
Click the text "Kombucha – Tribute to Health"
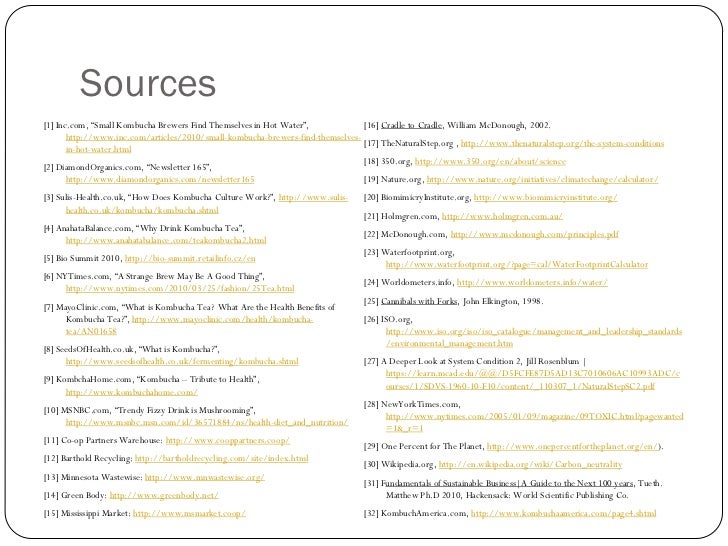[198, 379]
